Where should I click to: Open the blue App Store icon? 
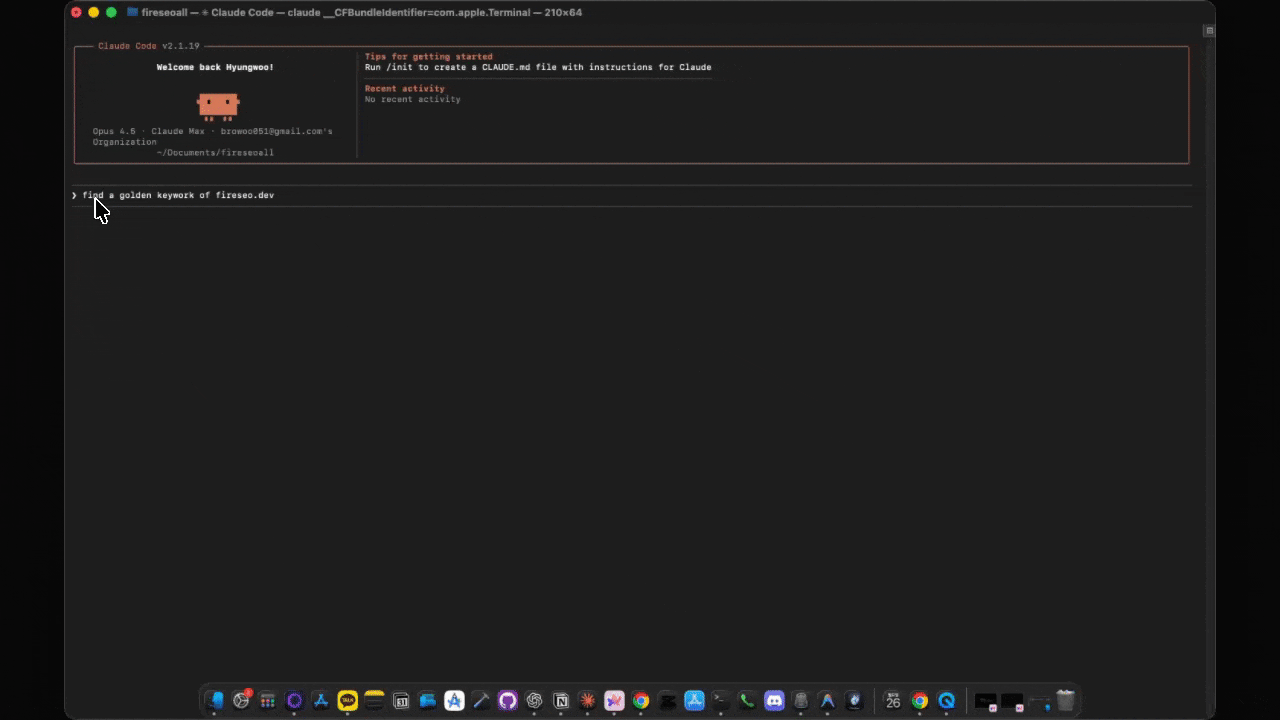(x=694, y=700)
